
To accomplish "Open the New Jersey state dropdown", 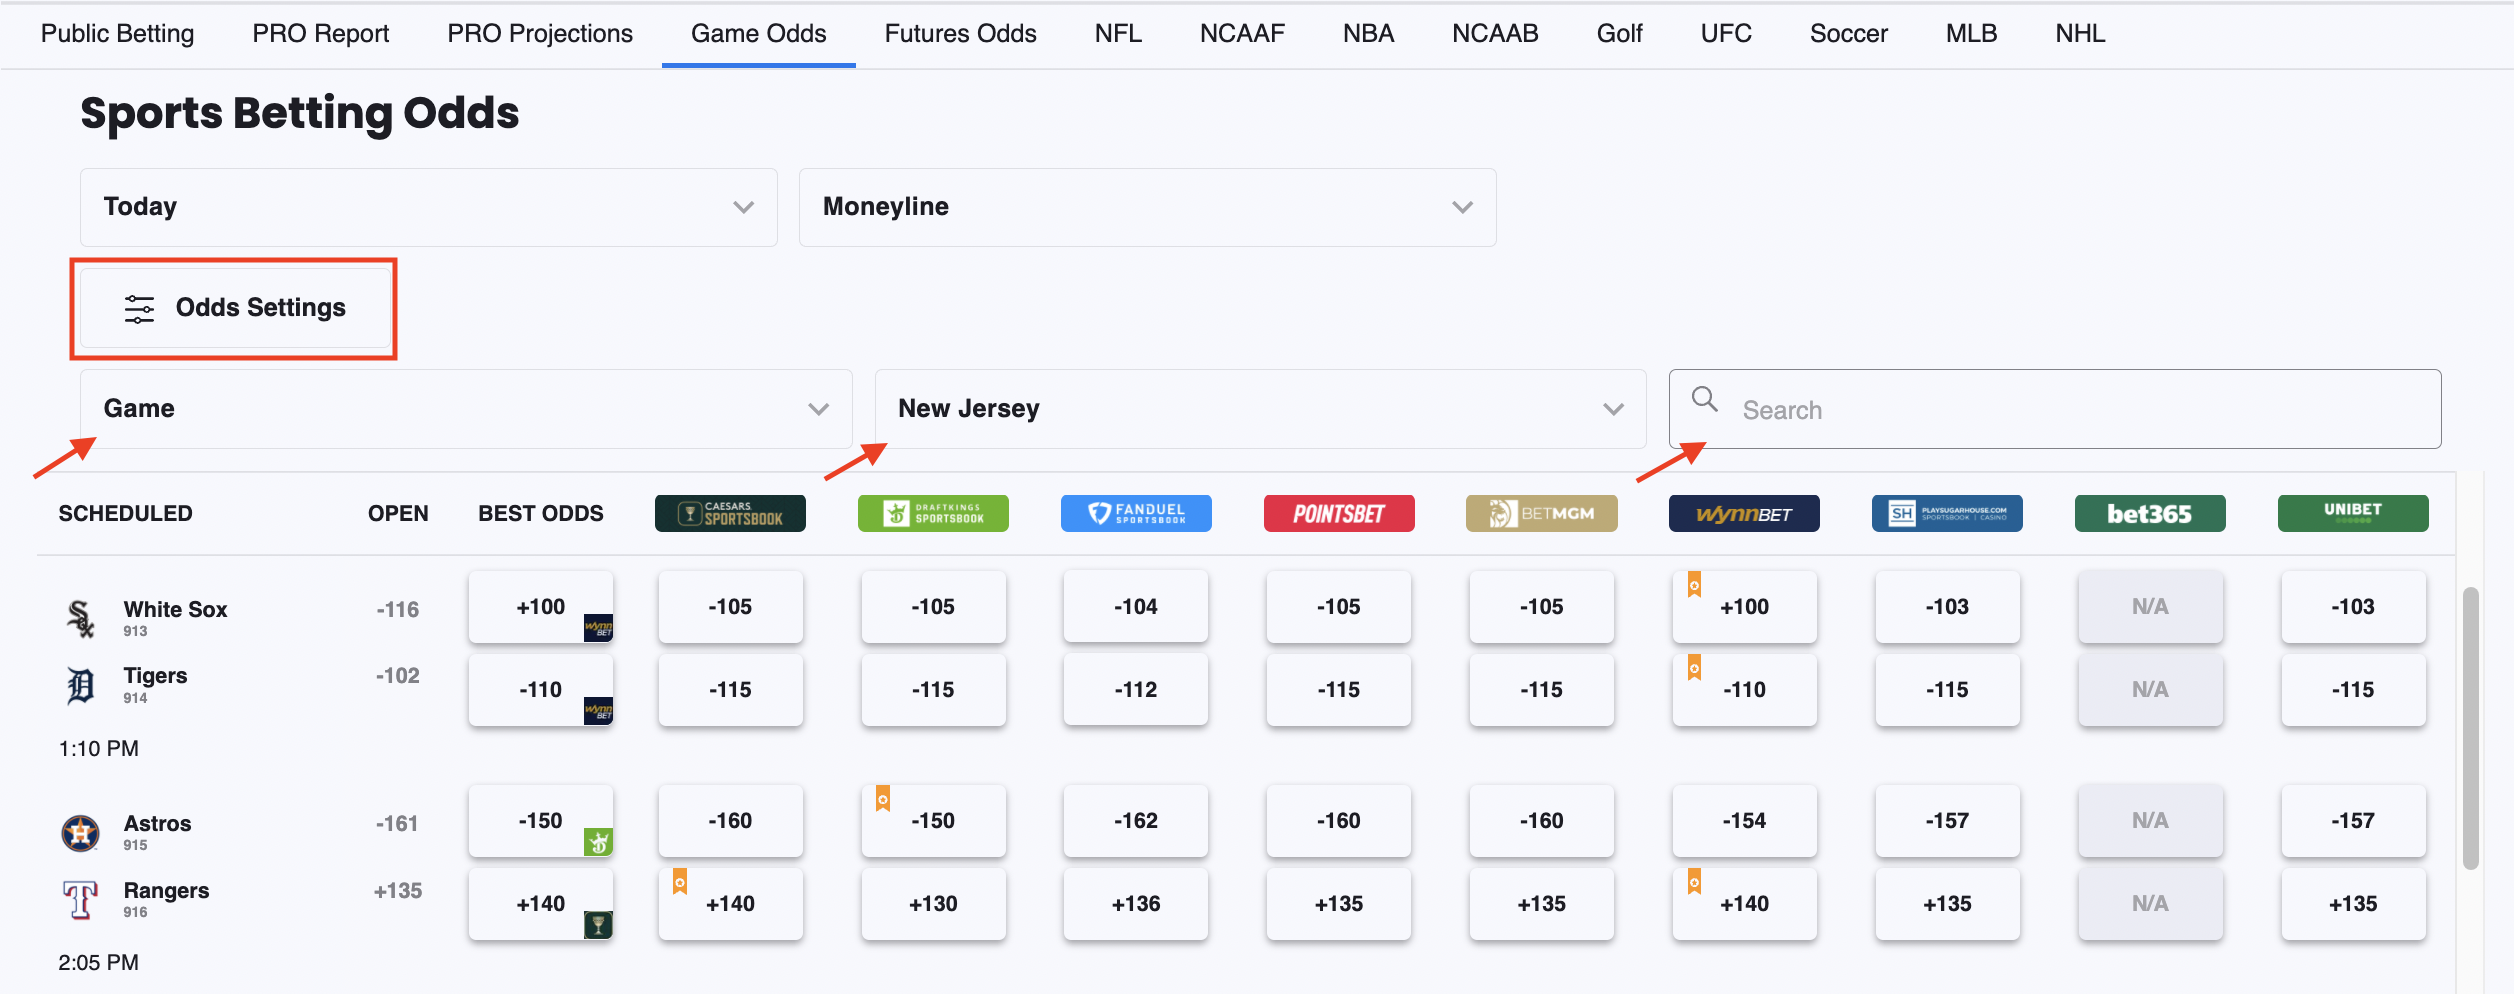I will (x=1260, y=409).
